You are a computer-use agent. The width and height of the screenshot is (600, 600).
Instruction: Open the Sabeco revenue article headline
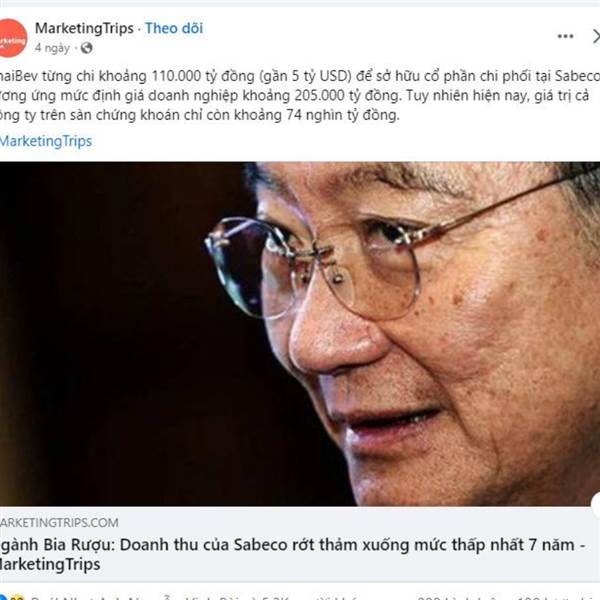click(292, 554)
